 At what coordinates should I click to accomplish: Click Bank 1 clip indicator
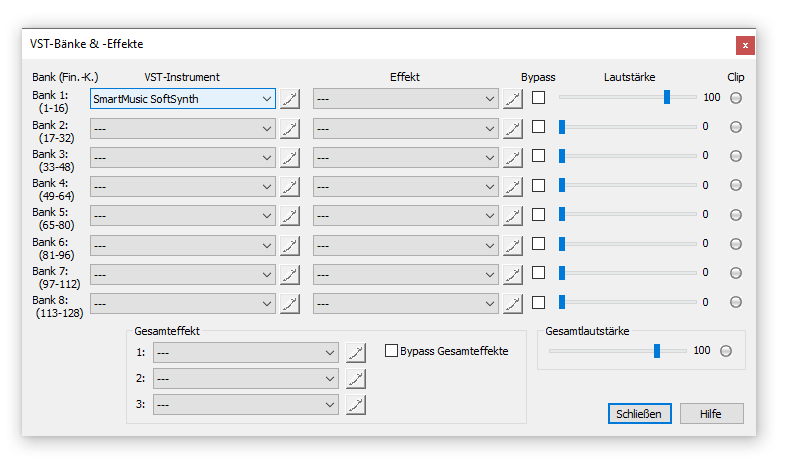click(x=735, y=98)
